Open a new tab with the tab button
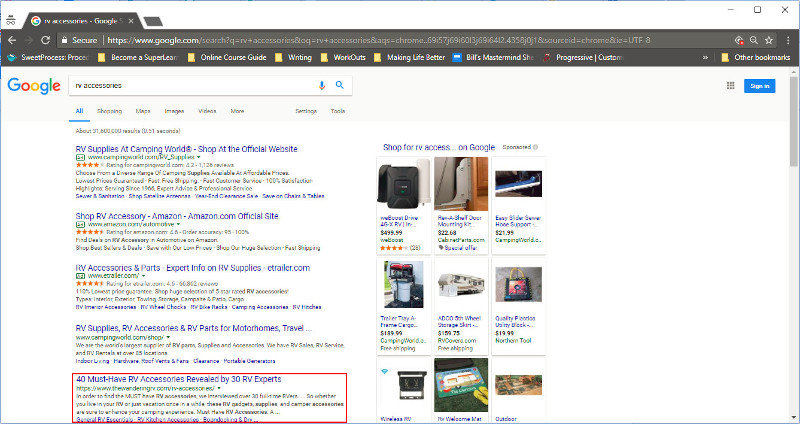 pyautogui.click(x=153, y=21)
